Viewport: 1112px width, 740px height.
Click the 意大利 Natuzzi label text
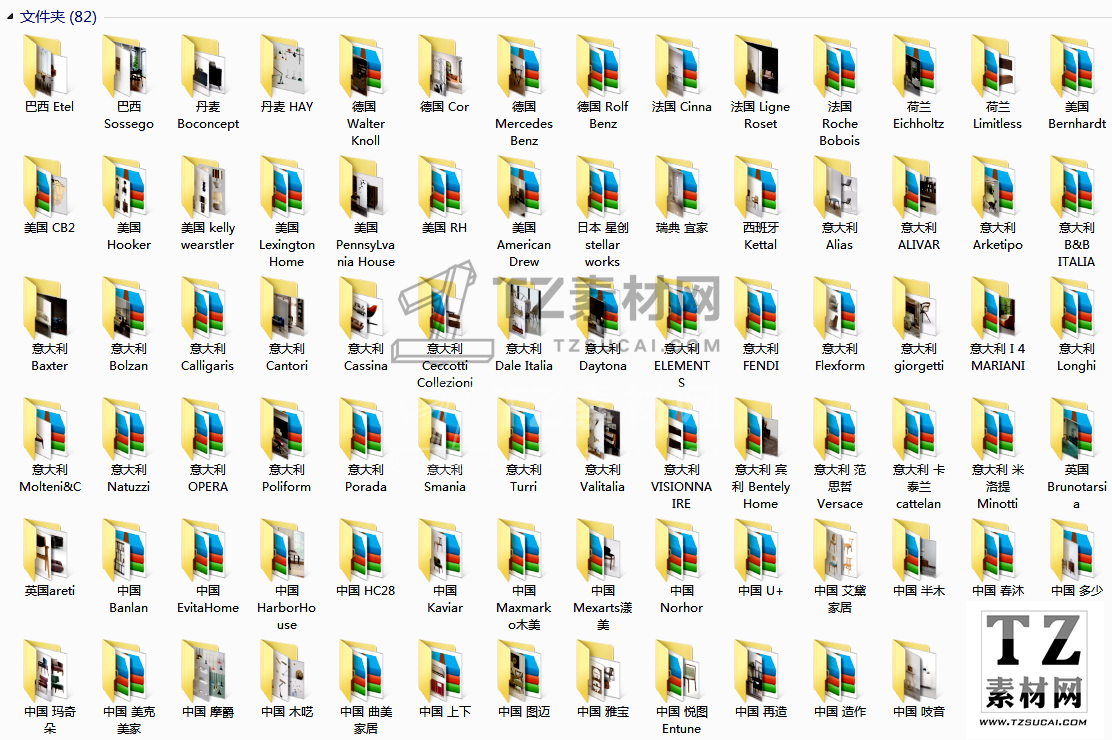[128, 478]
